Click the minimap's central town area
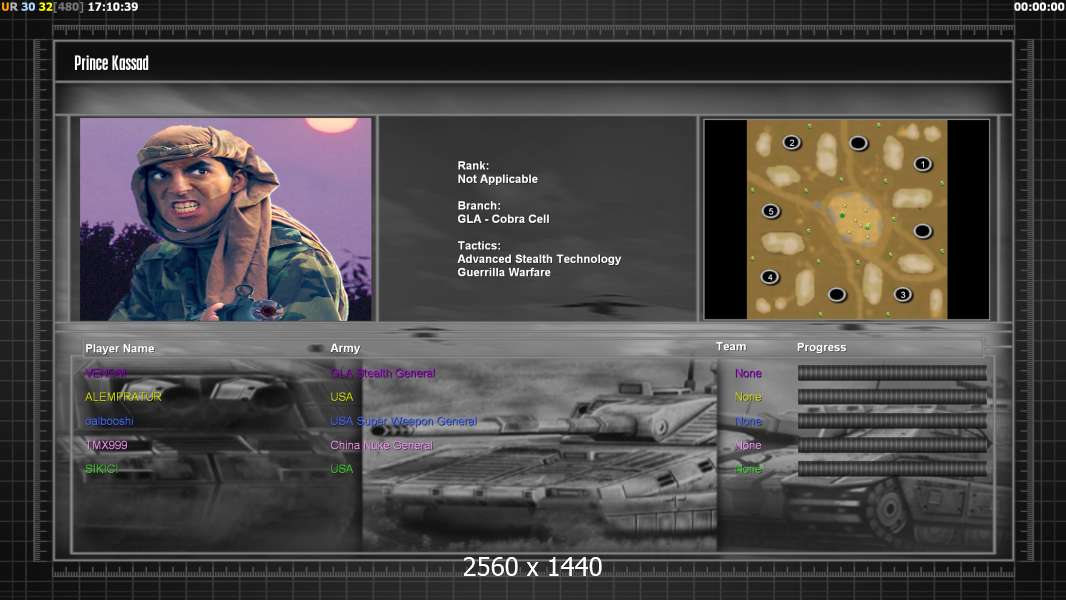Image resolution: width=1066 pixels, height=600 pixels. (855, 218)
